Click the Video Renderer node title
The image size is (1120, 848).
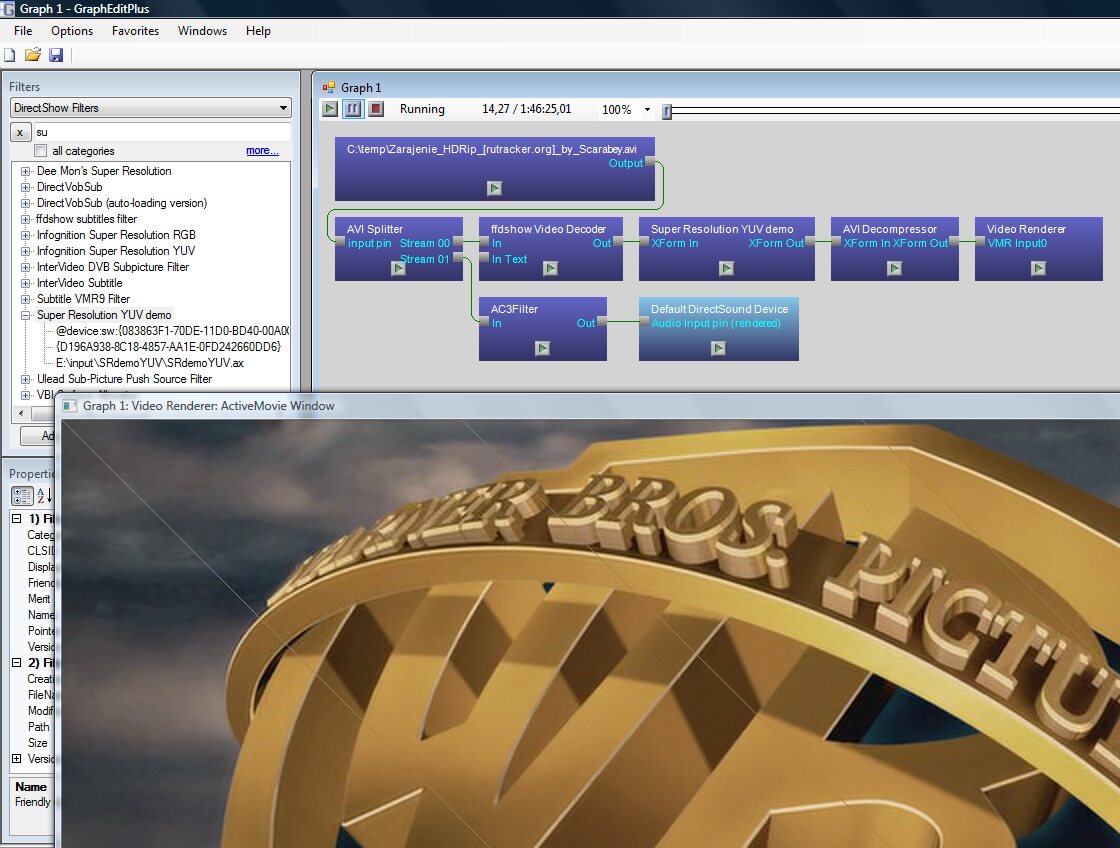coord(1026,229)
